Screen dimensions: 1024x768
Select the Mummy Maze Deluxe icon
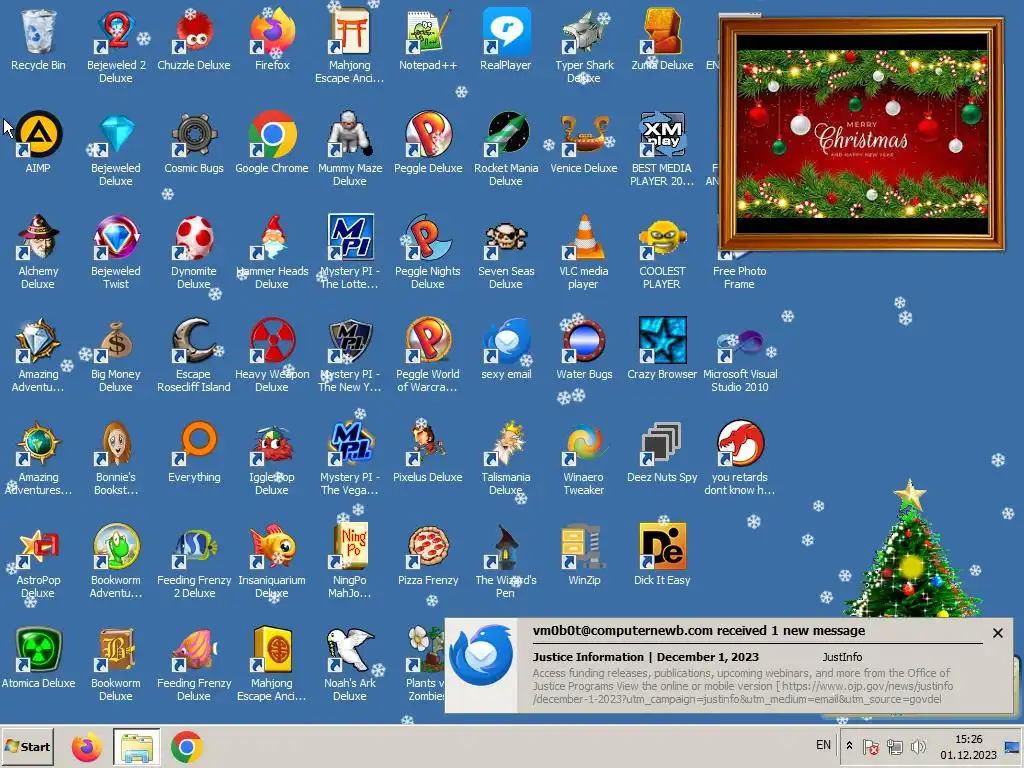tap(350, 148)
